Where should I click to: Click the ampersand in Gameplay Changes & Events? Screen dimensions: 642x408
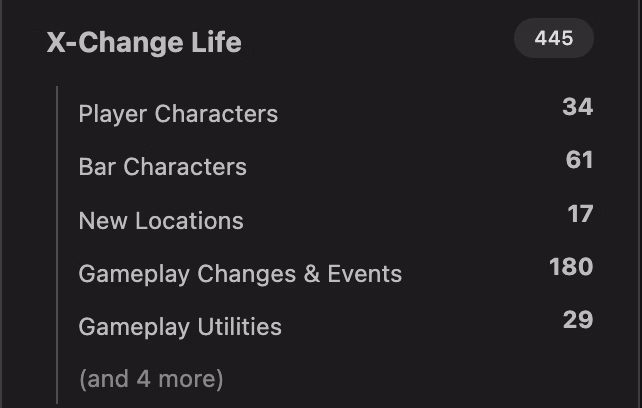pyautogui.click(x=312, y=274)
